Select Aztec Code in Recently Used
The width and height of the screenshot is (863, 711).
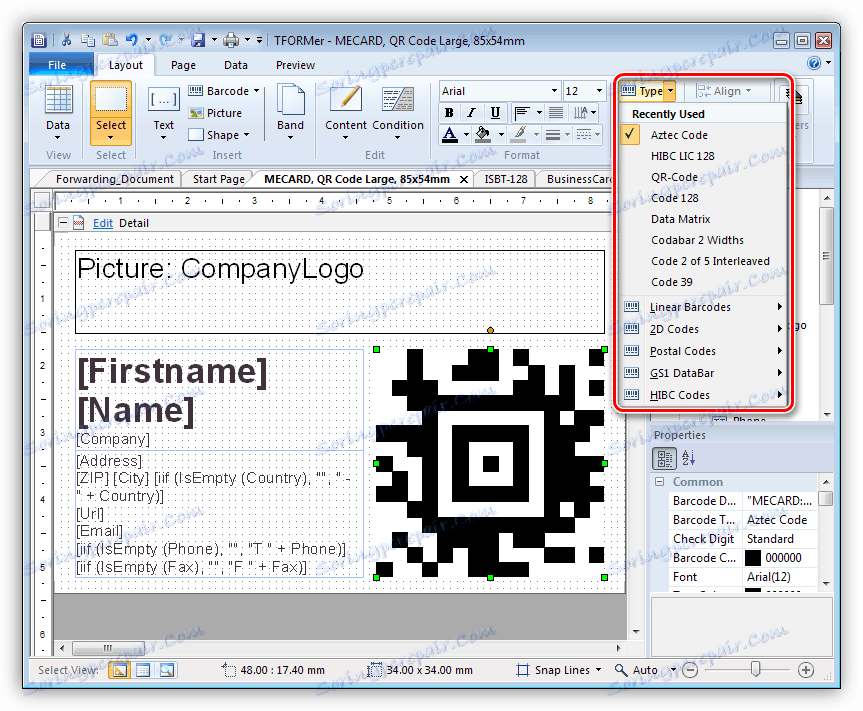tap(702, 135)
